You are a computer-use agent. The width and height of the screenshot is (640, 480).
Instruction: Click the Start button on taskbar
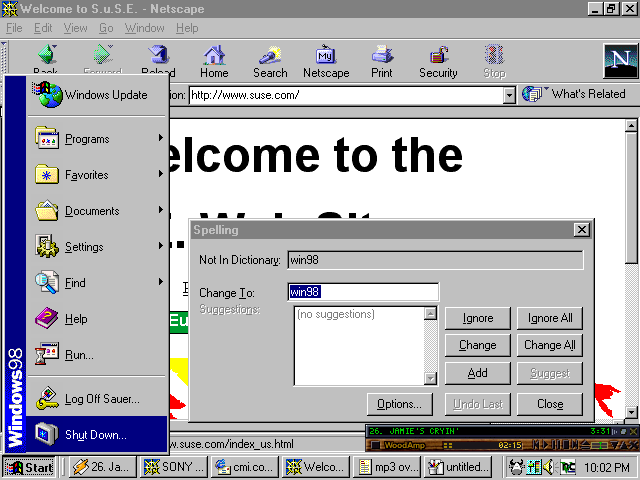29,467
